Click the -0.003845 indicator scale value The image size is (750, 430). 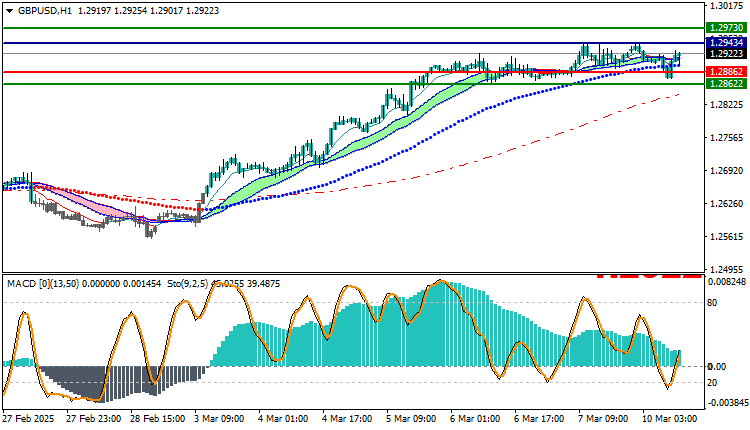point(726,403)
